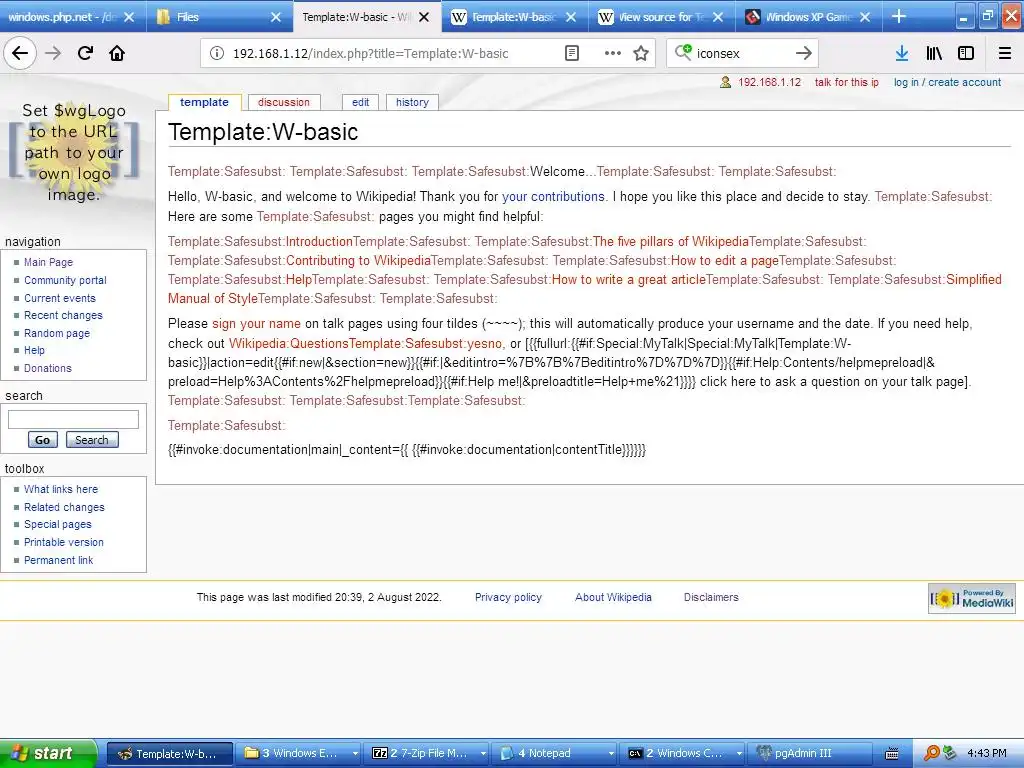Click the anonymous user icon near IP
This screenshot has height=768, width=1024.
tap(725, 82)
